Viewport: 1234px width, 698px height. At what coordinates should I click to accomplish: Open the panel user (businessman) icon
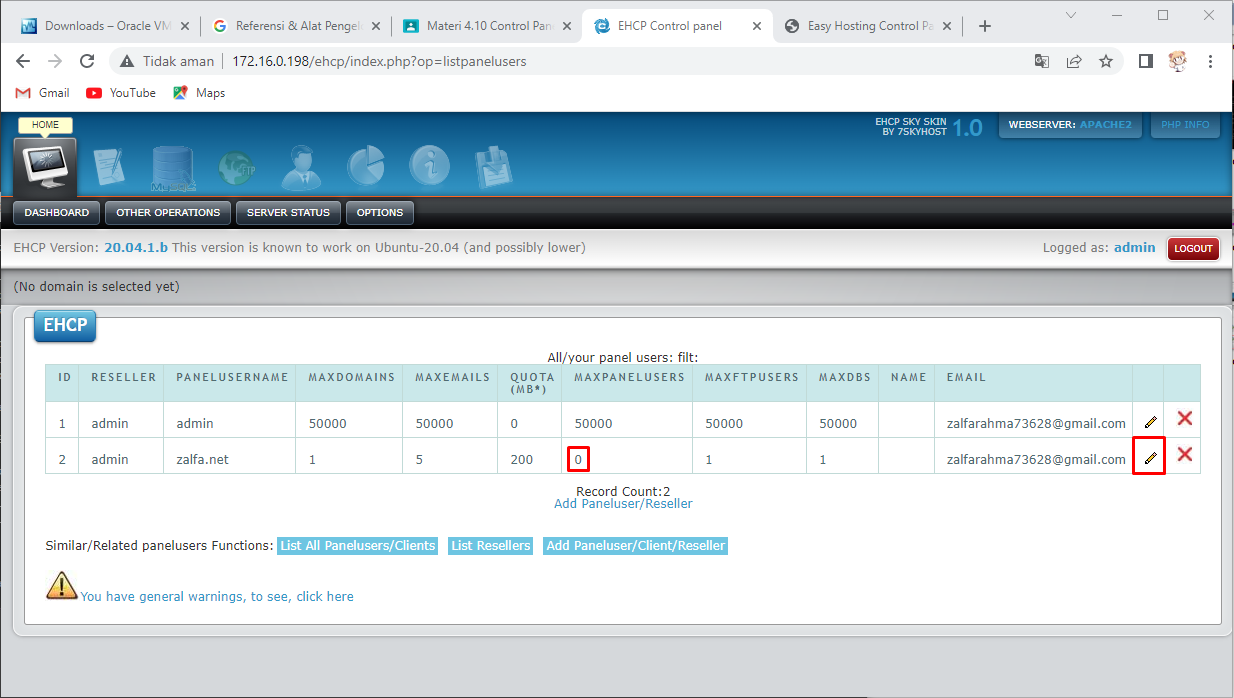301,168
